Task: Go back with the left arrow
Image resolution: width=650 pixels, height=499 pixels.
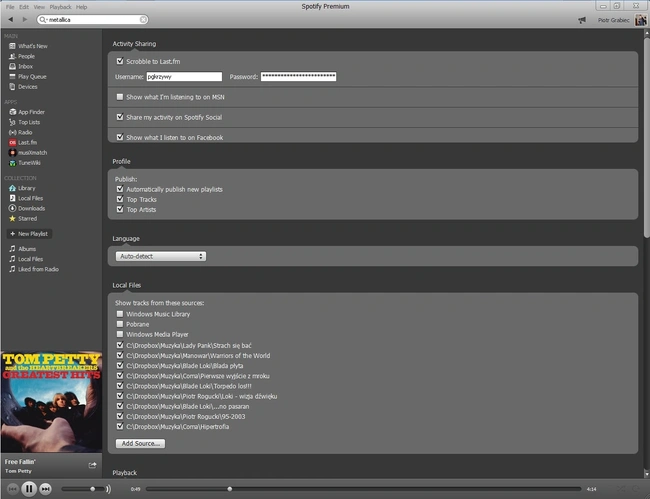Action: [x=11, y=19]
